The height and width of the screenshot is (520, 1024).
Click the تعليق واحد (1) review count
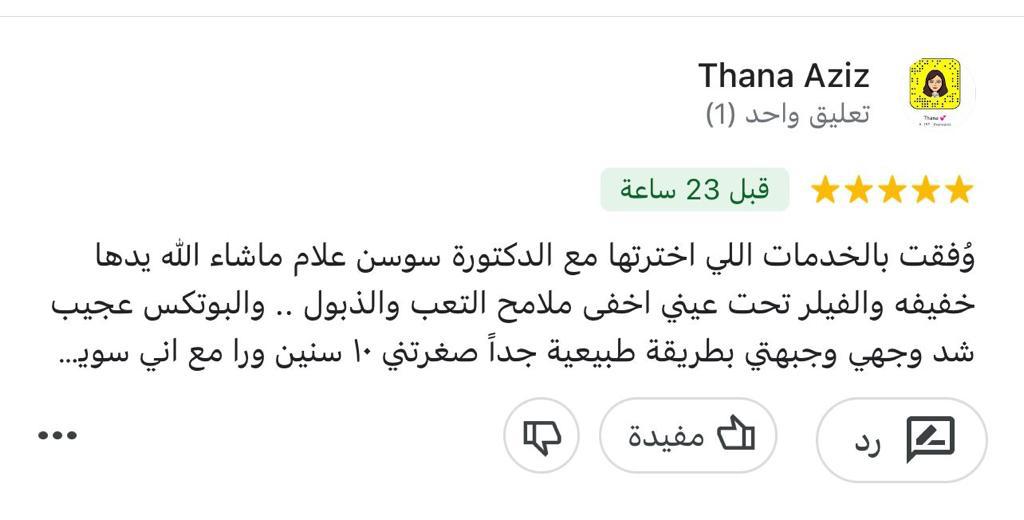coord(788,115)
